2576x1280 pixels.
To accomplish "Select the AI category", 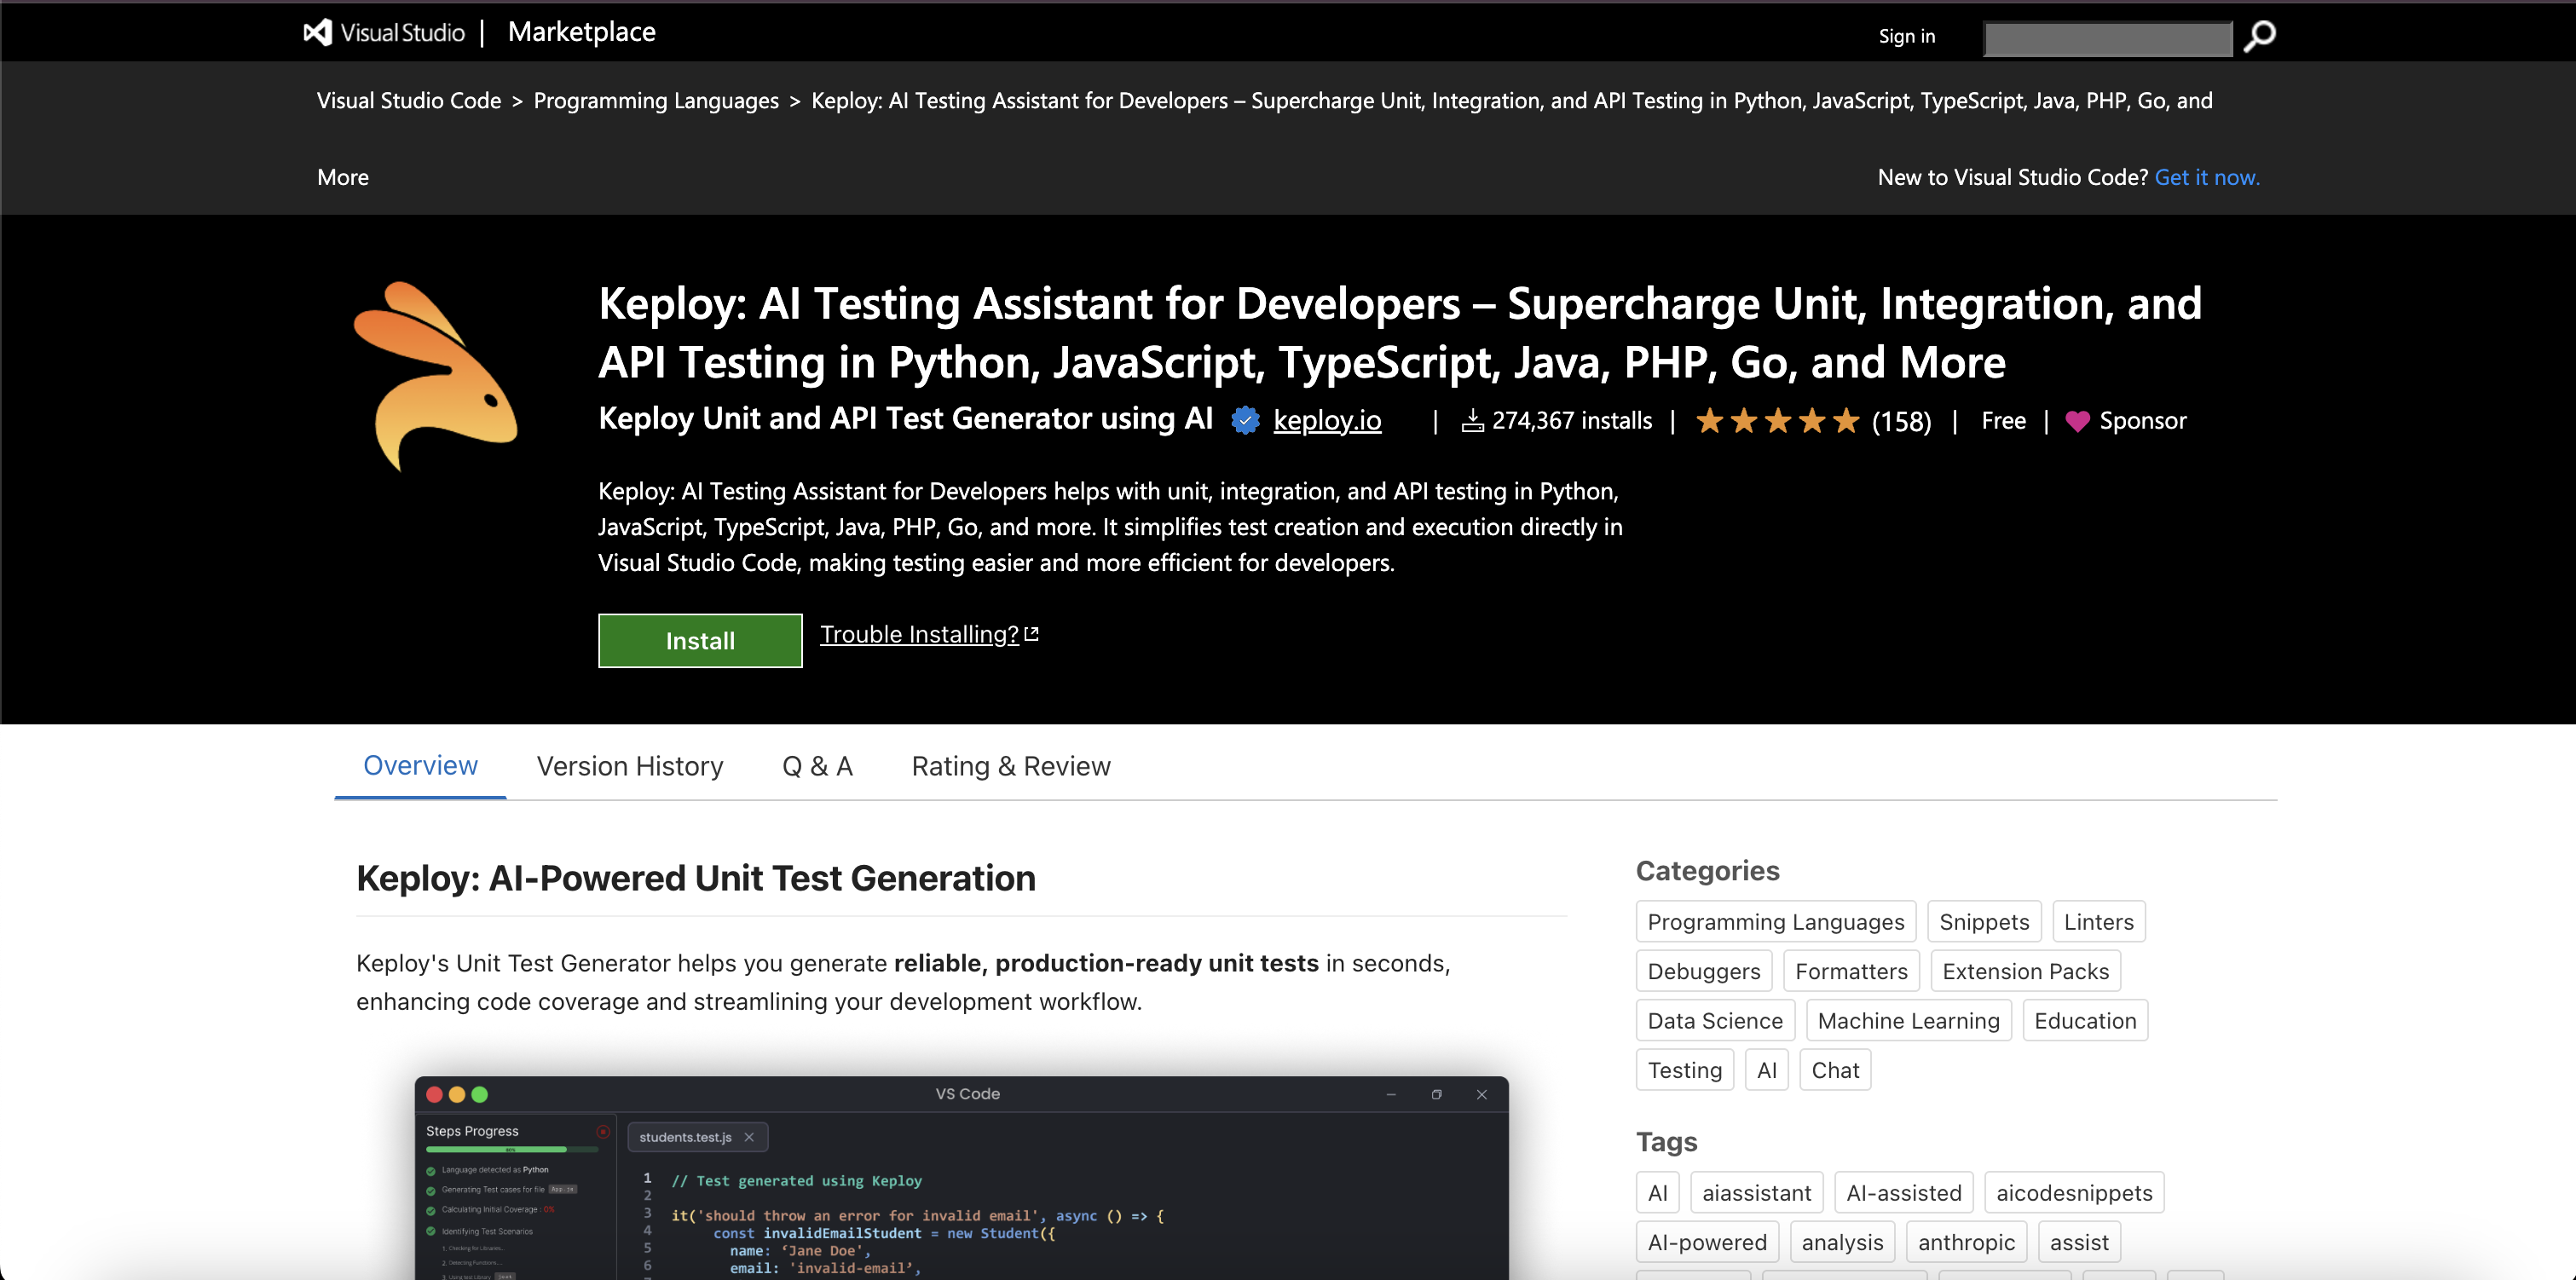I will [x=1766, y=1070].
